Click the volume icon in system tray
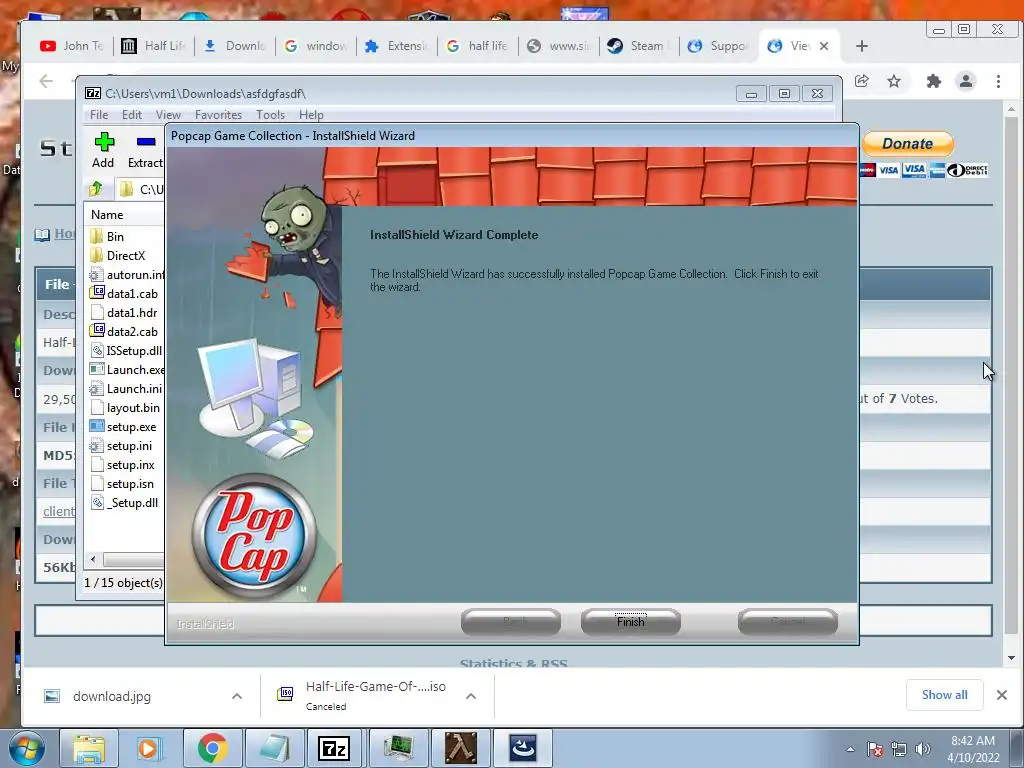 pyautogui.click(x=923, y=749)
